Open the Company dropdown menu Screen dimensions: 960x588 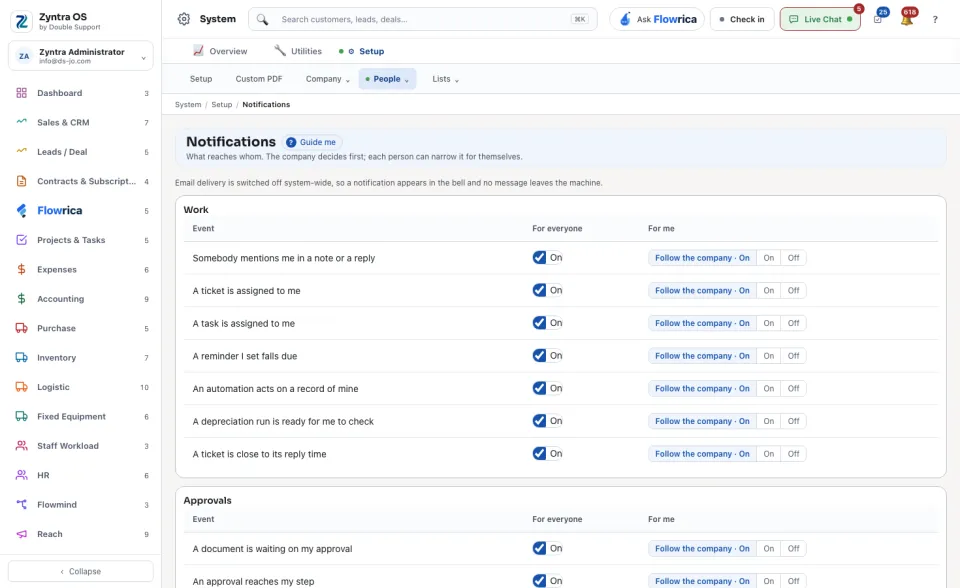coord(328,79)
